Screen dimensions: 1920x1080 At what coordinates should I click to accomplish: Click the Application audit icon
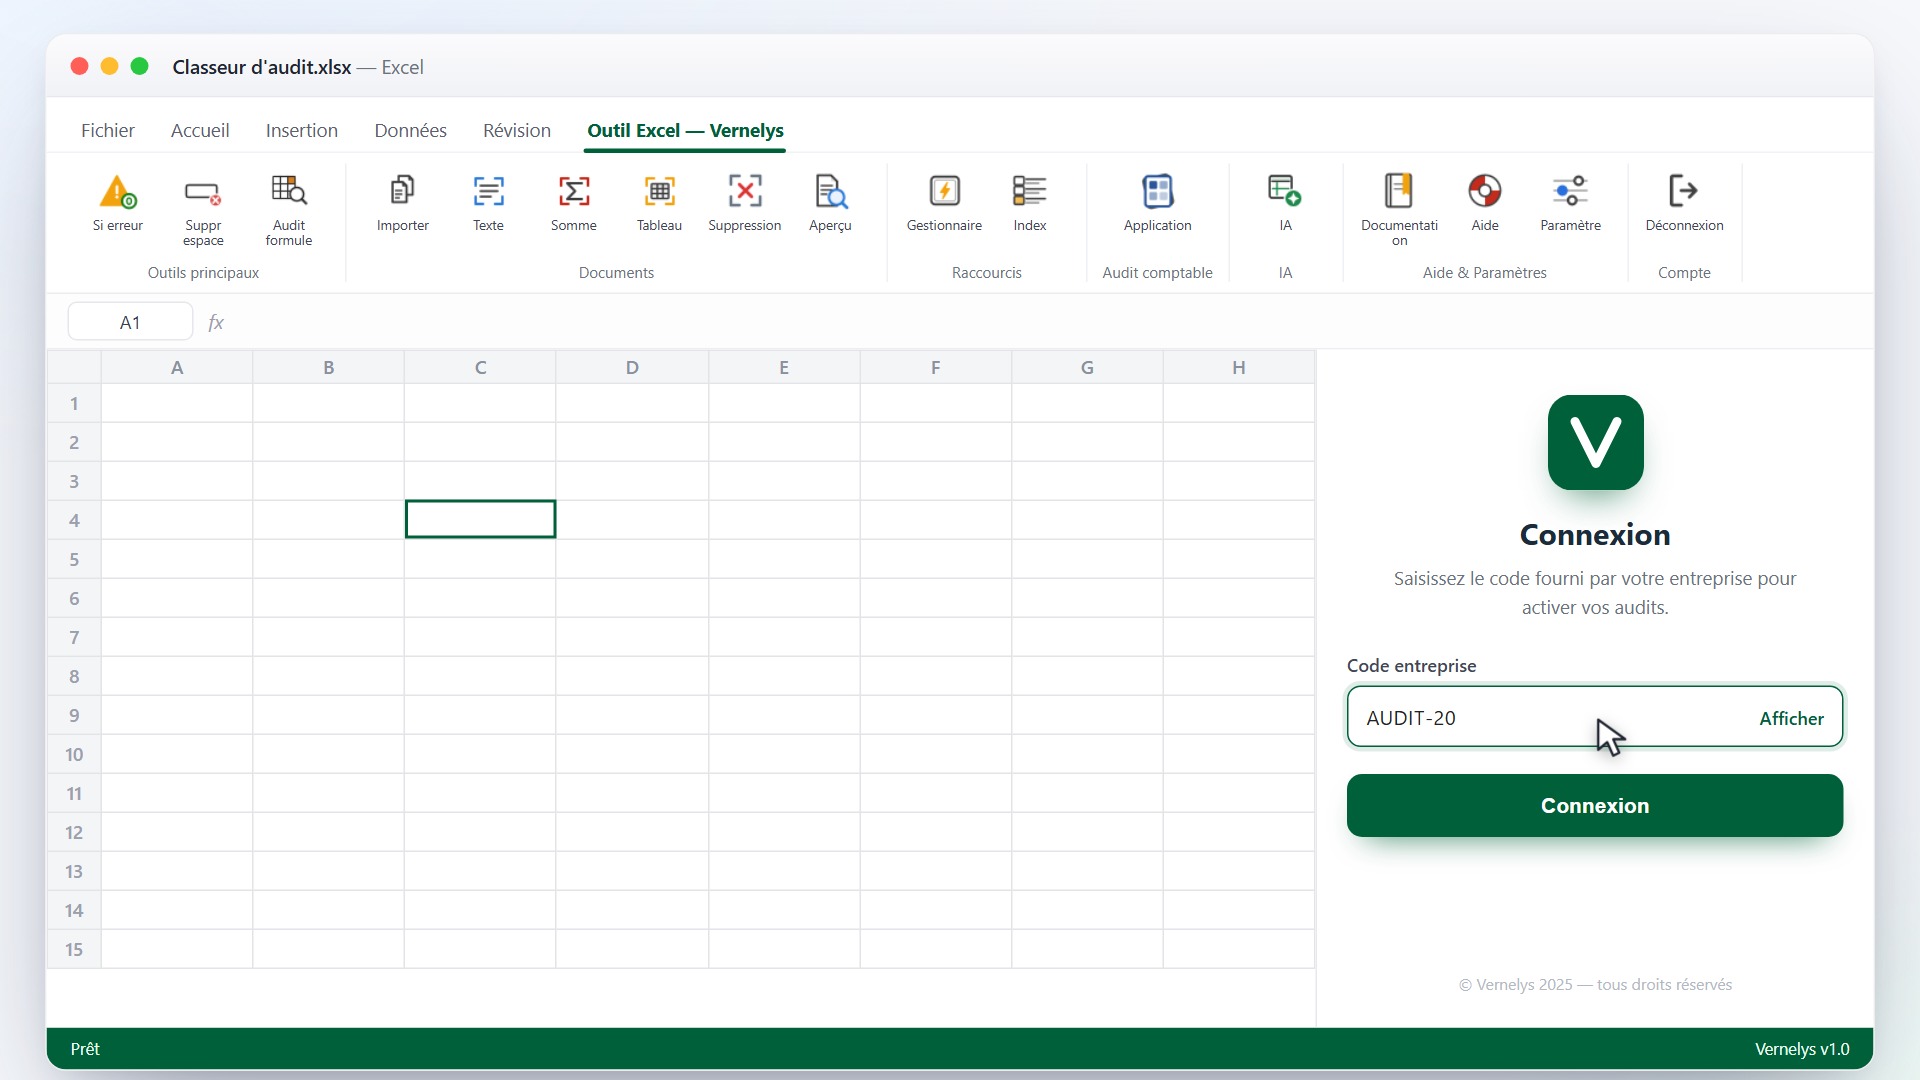tap(1157, 191)
